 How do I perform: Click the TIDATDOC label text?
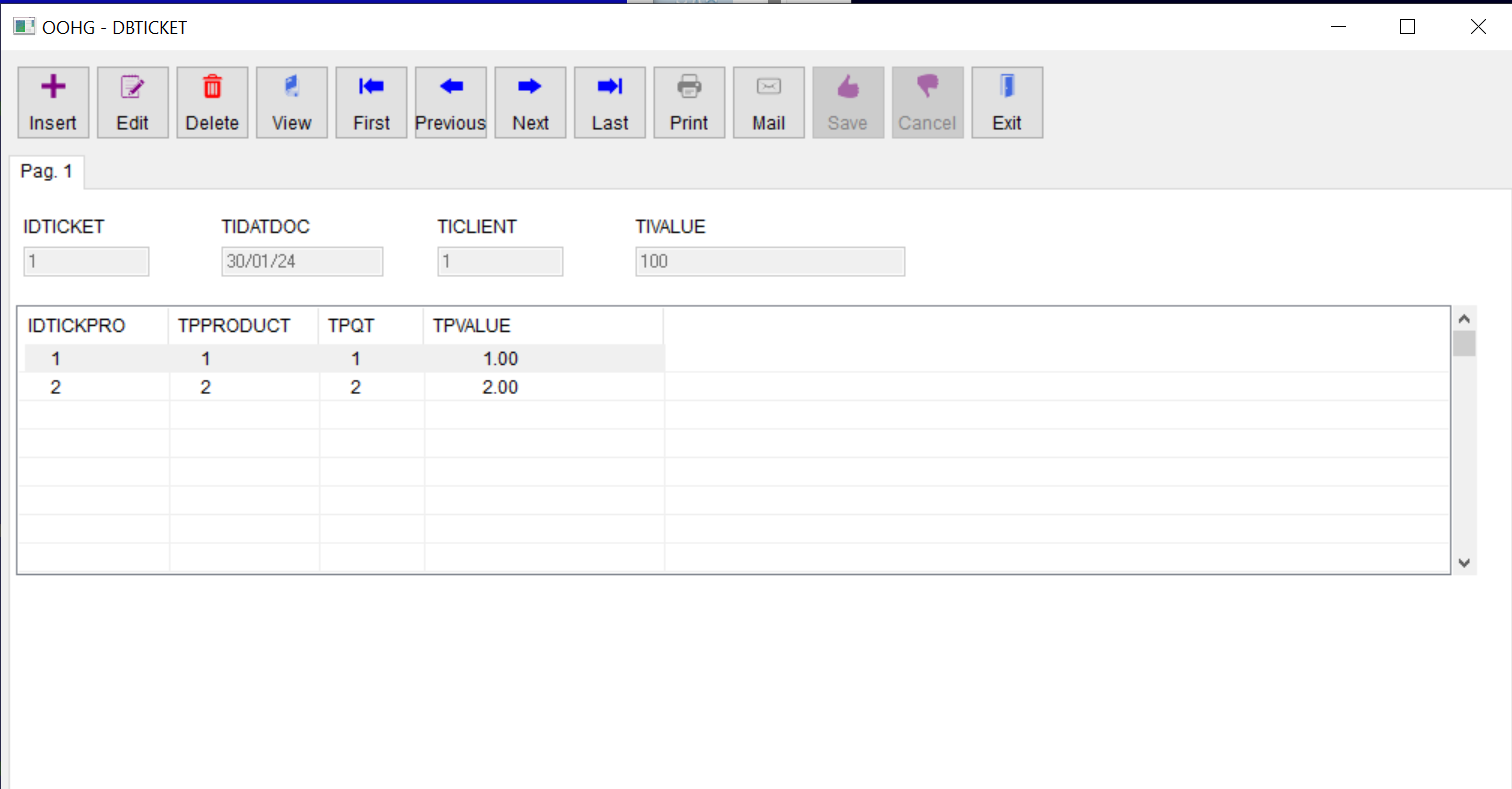pyautogui.click(x=265, y=227)
